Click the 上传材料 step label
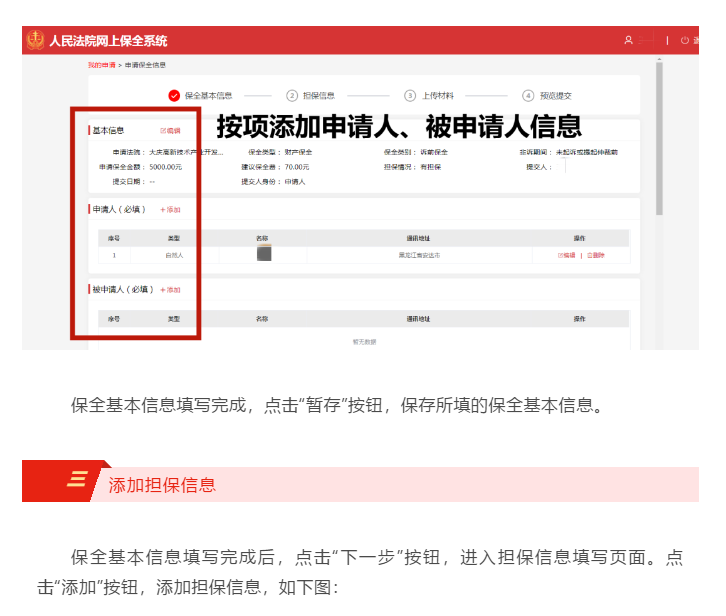 coord(437,96)
